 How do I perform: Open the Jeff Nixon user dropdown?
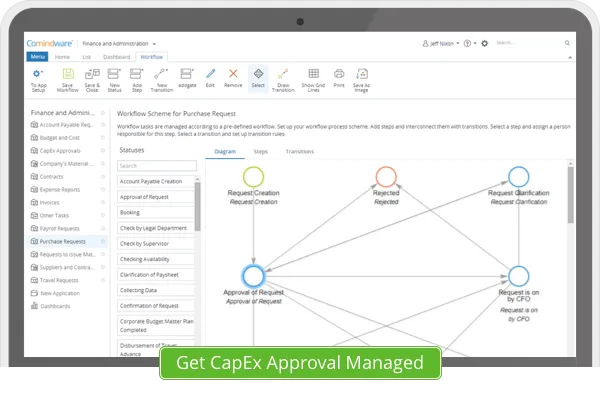pyautogui.click(x=441, y=44)
